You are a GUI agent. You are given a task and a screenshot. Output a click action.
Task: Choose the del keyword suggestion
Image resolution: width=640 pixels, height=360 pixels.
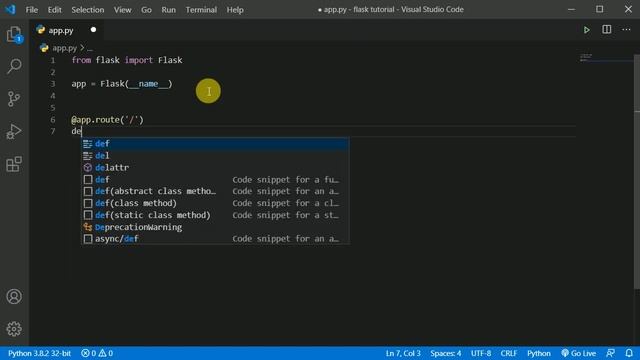click(215, 156)
